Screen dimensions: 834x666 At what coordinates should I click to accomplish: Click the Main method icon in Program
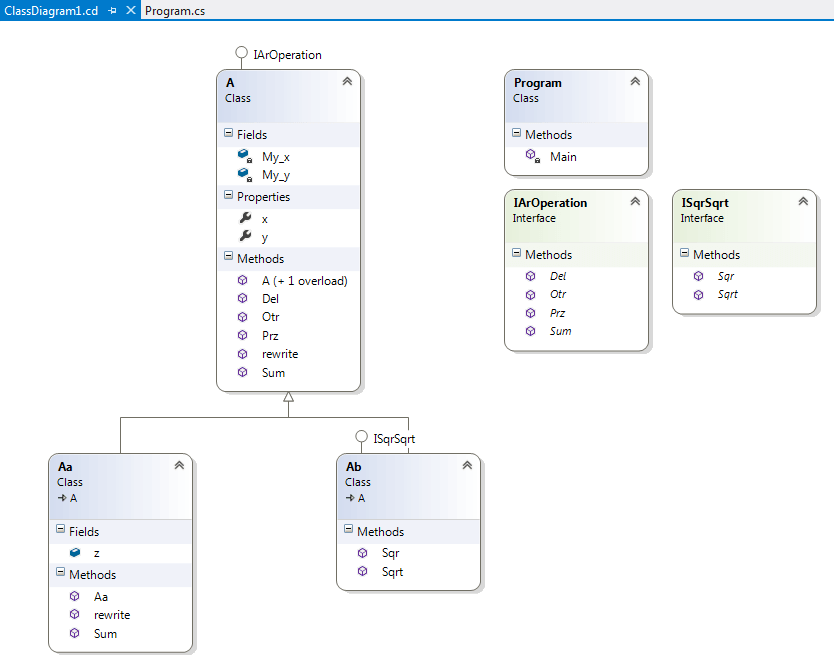coord(532,156)
